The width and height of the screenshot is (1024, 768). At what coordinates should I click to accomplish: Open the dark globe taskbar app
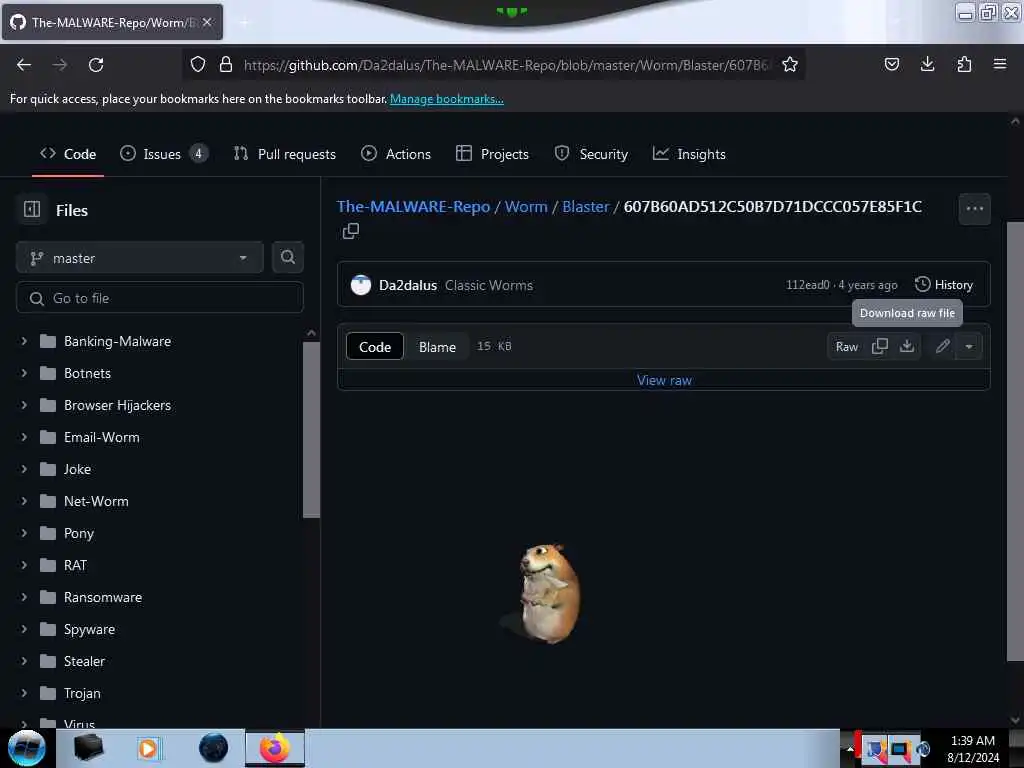(x=214, y=748)
